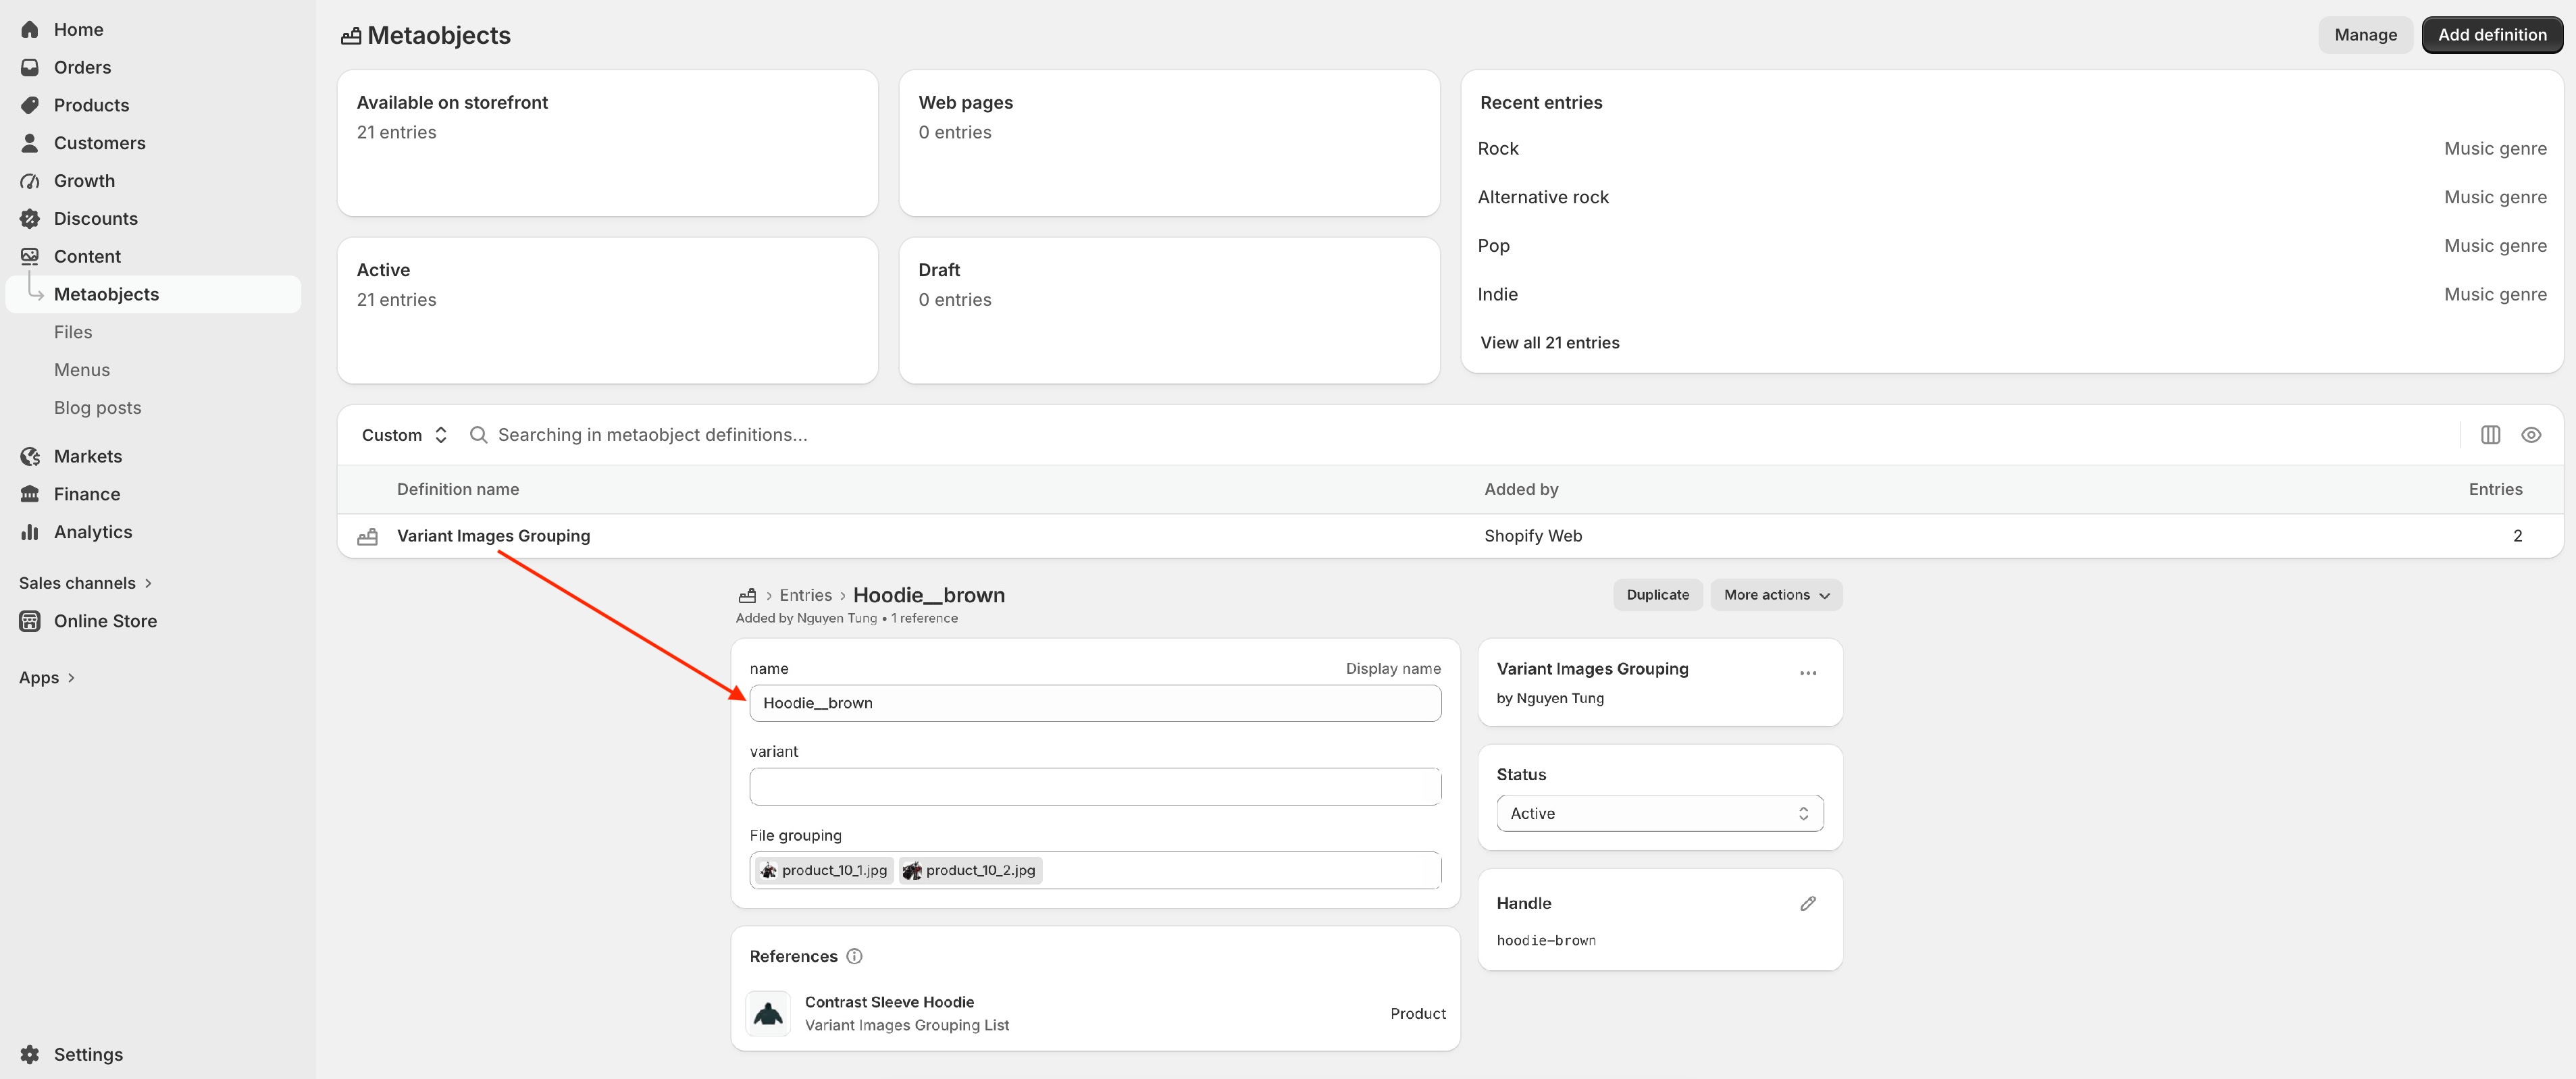Click the pencil icon to edit Handle
This screenshot has height=1079, width=2576.
1808,903
